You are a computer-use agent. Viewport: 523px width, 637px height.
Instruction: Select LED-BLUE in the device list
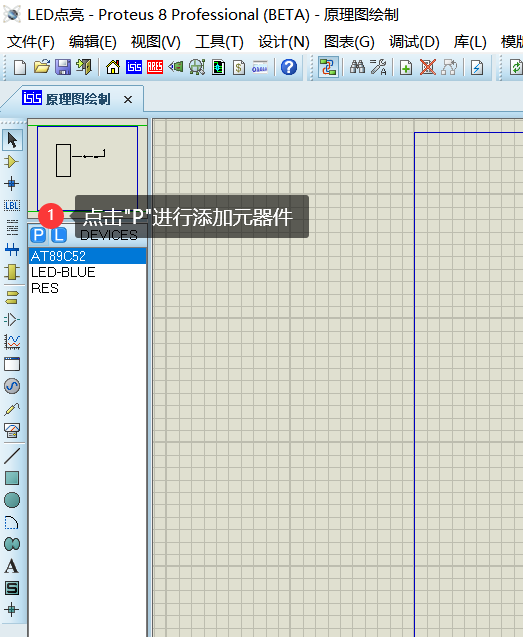click(87, 272)
